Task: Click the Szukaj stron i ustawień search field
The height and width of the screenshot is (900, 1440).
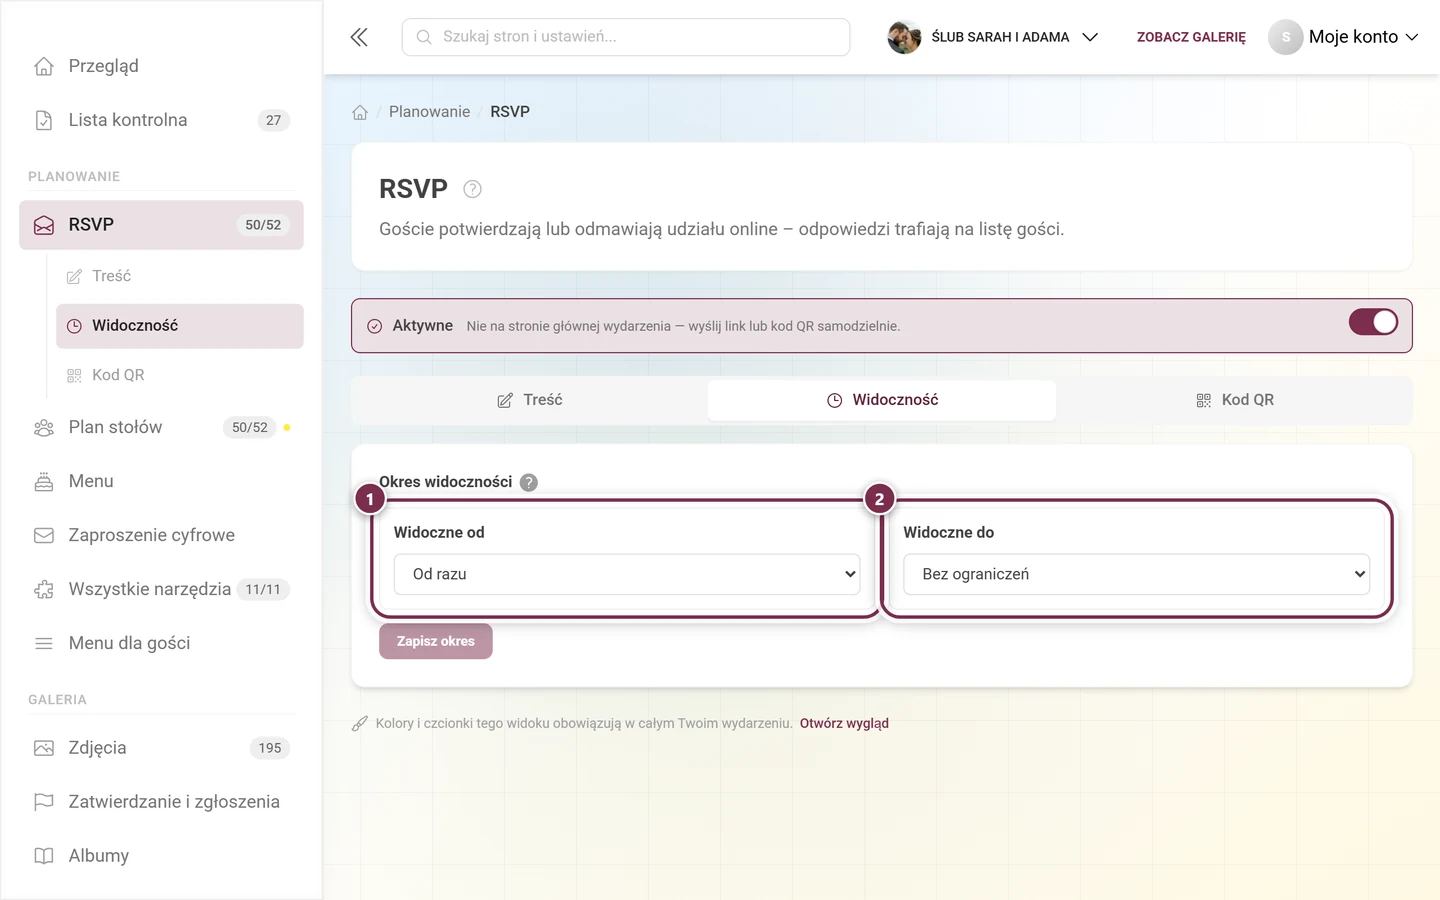Action: tap(626, 37)
